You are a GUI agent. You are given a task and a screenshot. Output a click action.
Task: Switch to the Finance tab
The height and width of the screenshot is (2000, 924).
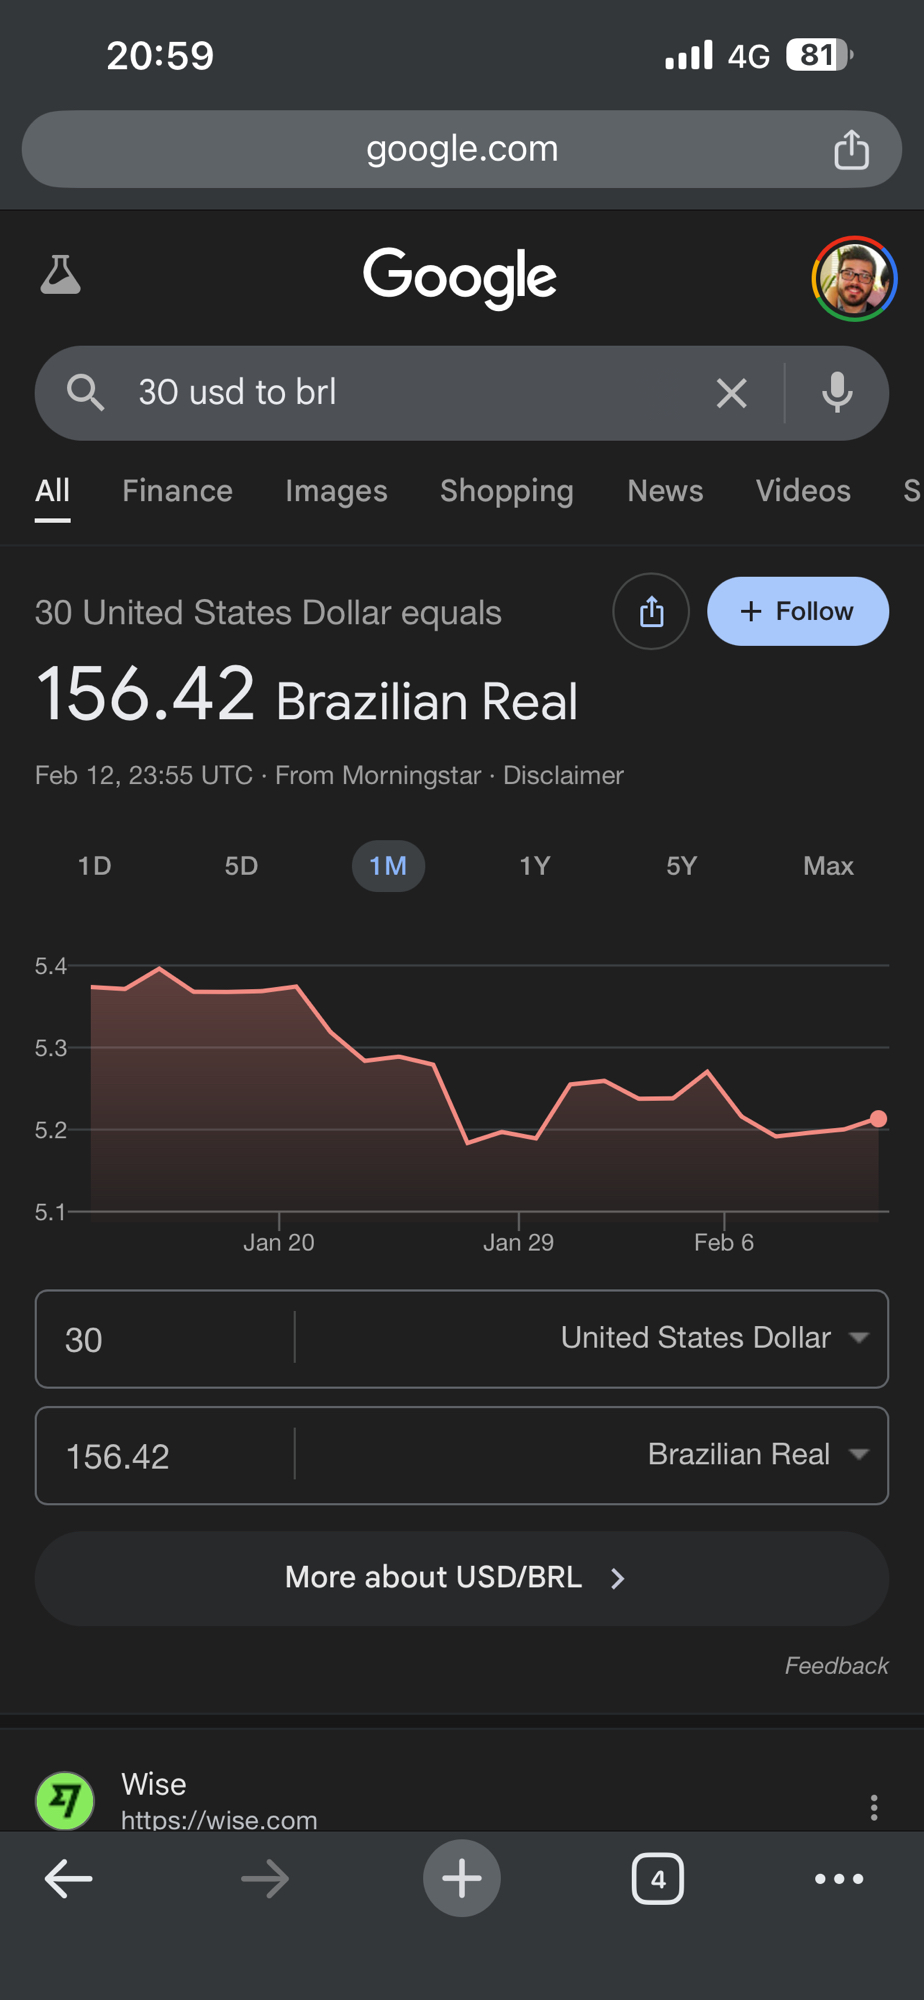177,491
